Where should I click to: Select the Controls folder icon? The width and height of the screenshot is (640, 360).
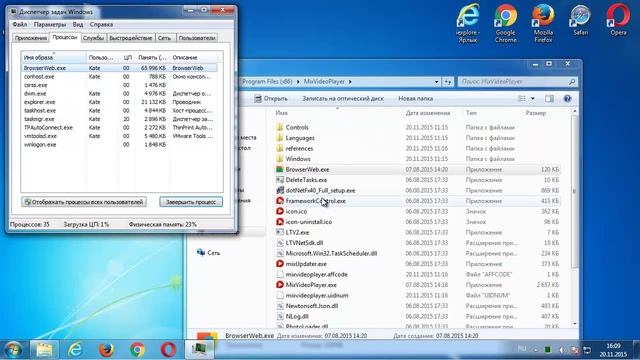[x=280, y=127]
